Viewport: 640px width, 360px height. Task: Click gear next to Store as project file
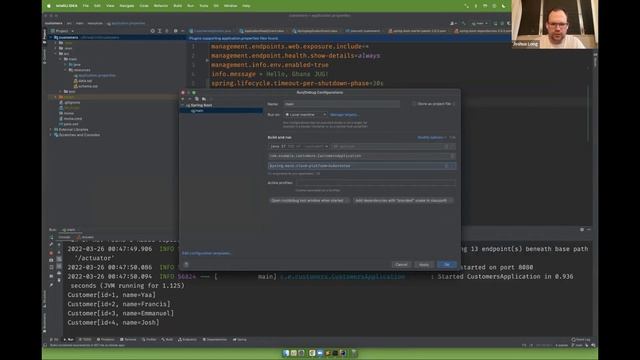point(454,104)
